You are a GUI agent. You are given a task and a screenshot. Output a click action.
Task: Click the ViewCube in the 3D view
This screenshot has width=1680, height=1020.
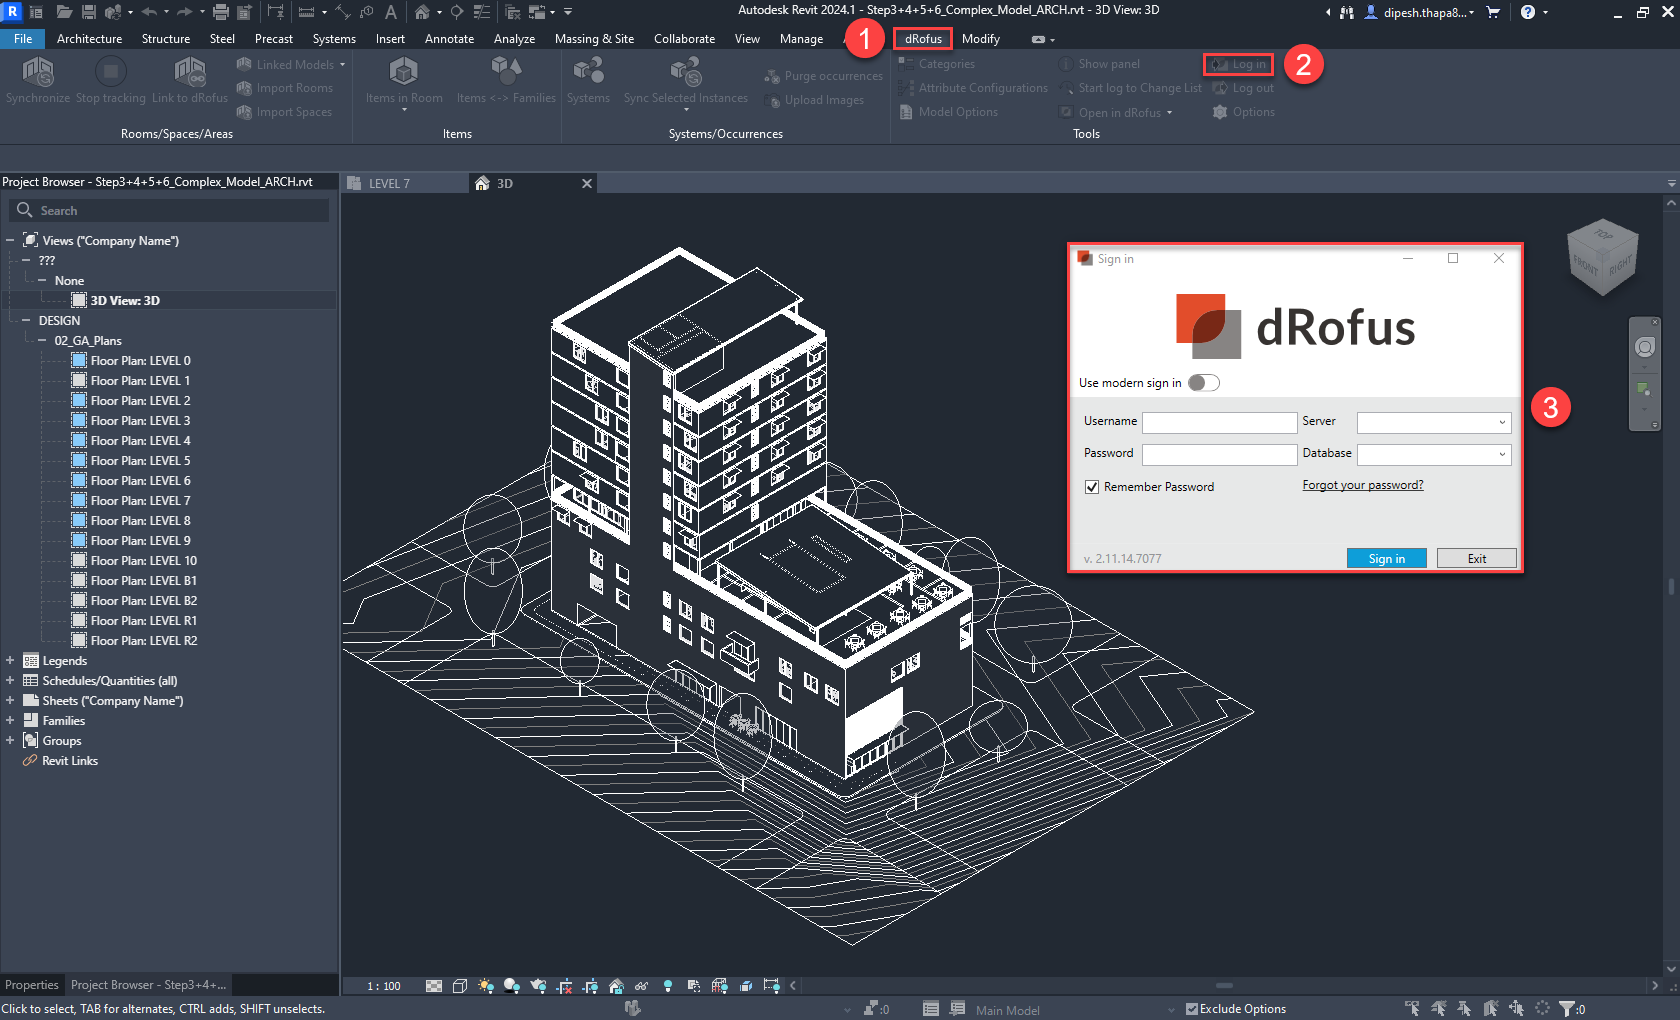(x=1602, y=257)
